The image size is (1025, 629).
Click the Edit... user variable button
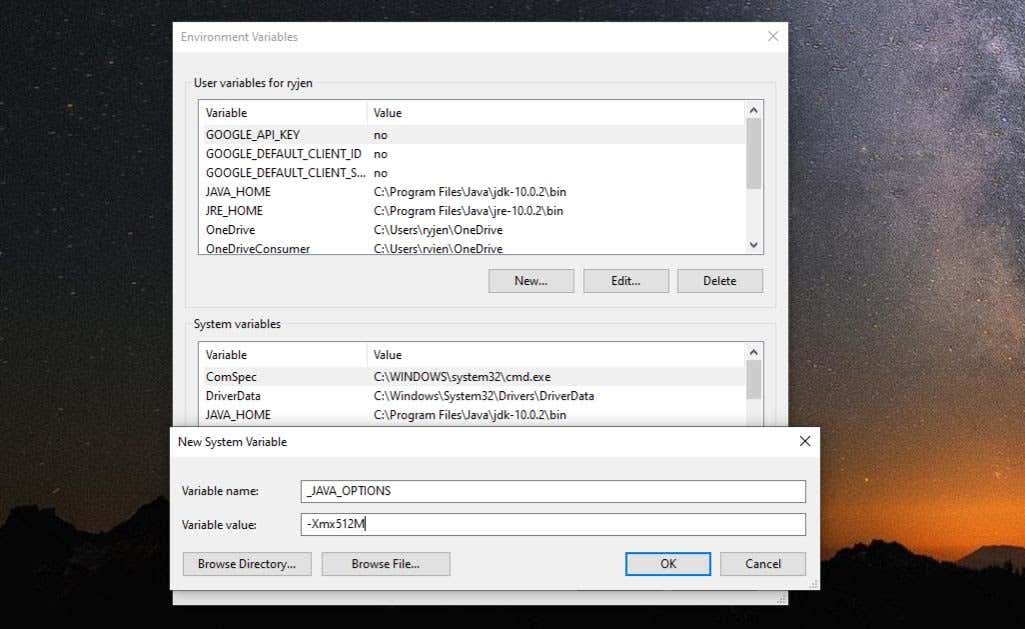(626, 280)
